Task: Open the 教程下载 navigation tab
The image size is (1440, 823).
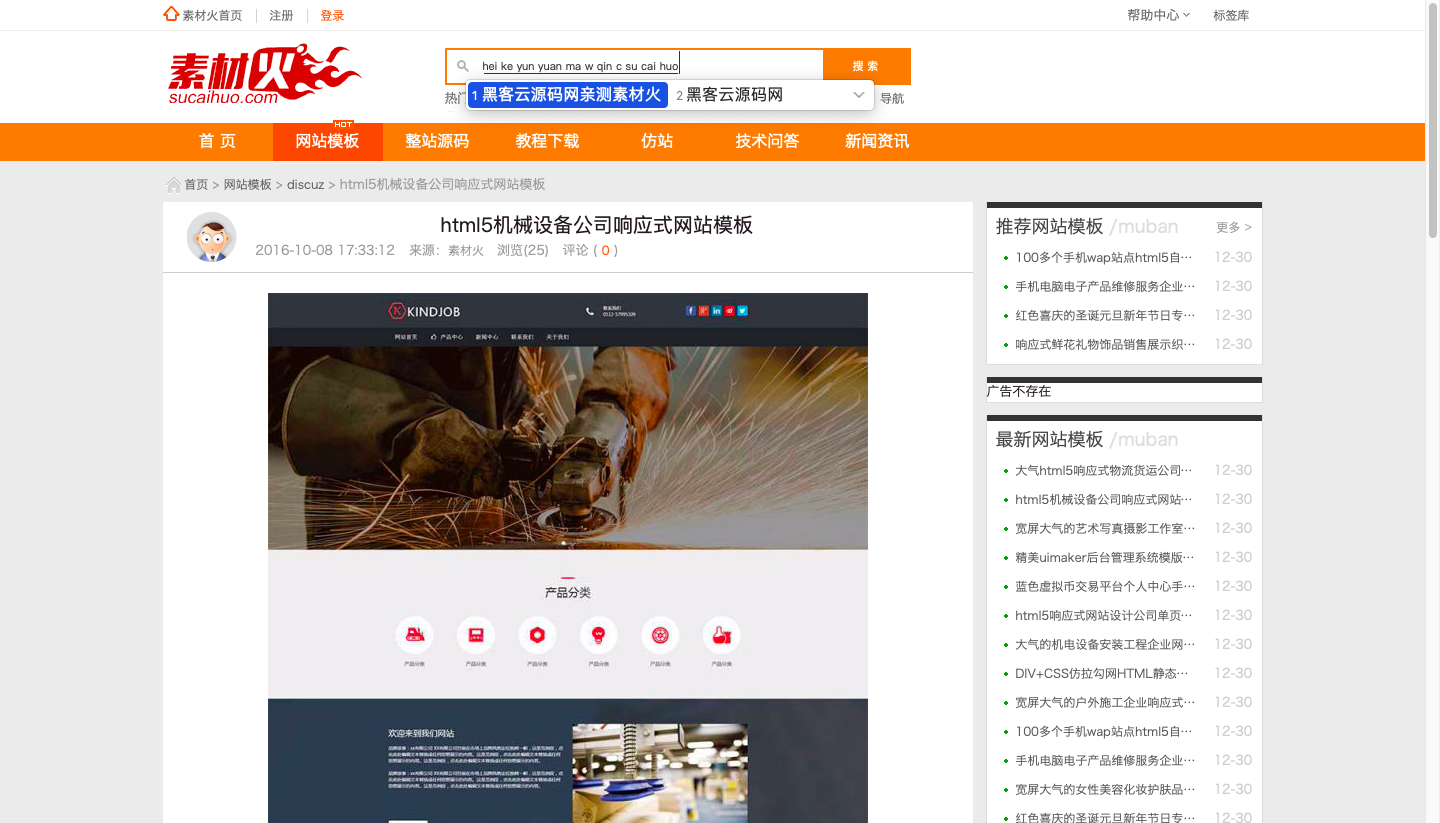Action: pos(547,141)
